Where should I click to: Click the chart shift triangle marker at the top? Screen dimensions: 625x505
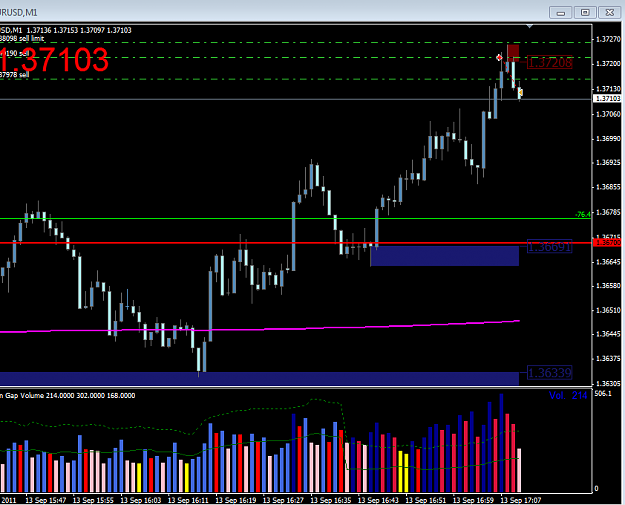click(529, 26)
